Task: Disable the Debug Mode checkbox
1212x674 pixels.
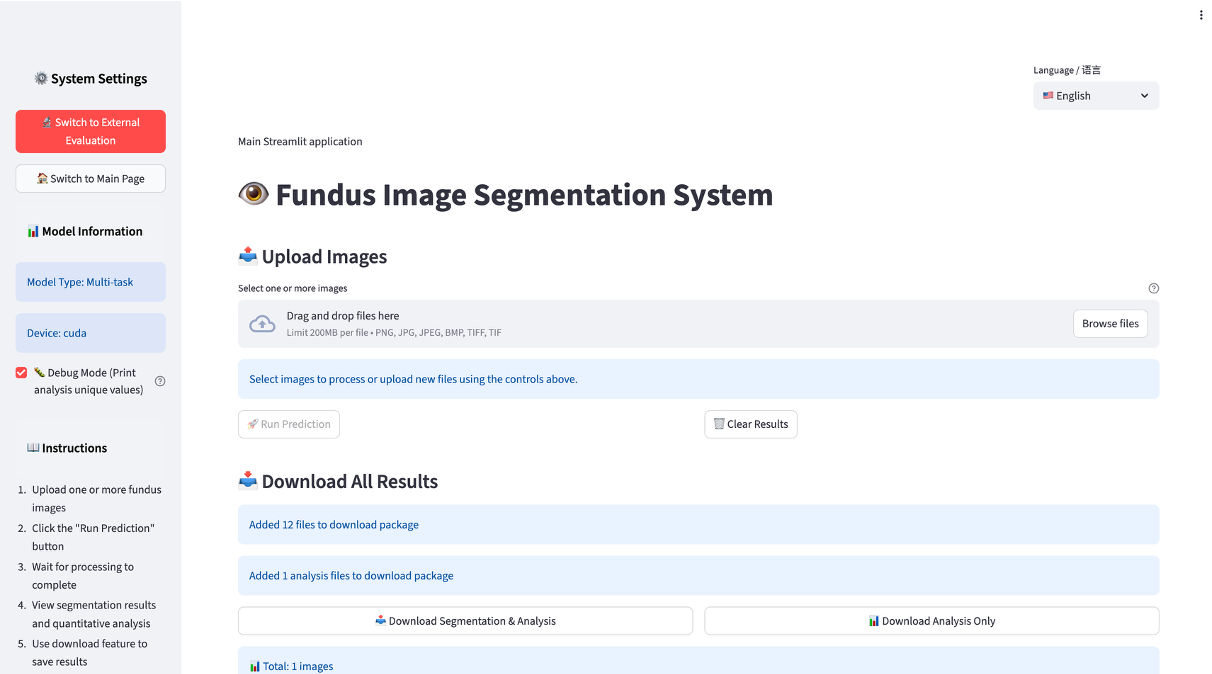Action: click(22, 373)
